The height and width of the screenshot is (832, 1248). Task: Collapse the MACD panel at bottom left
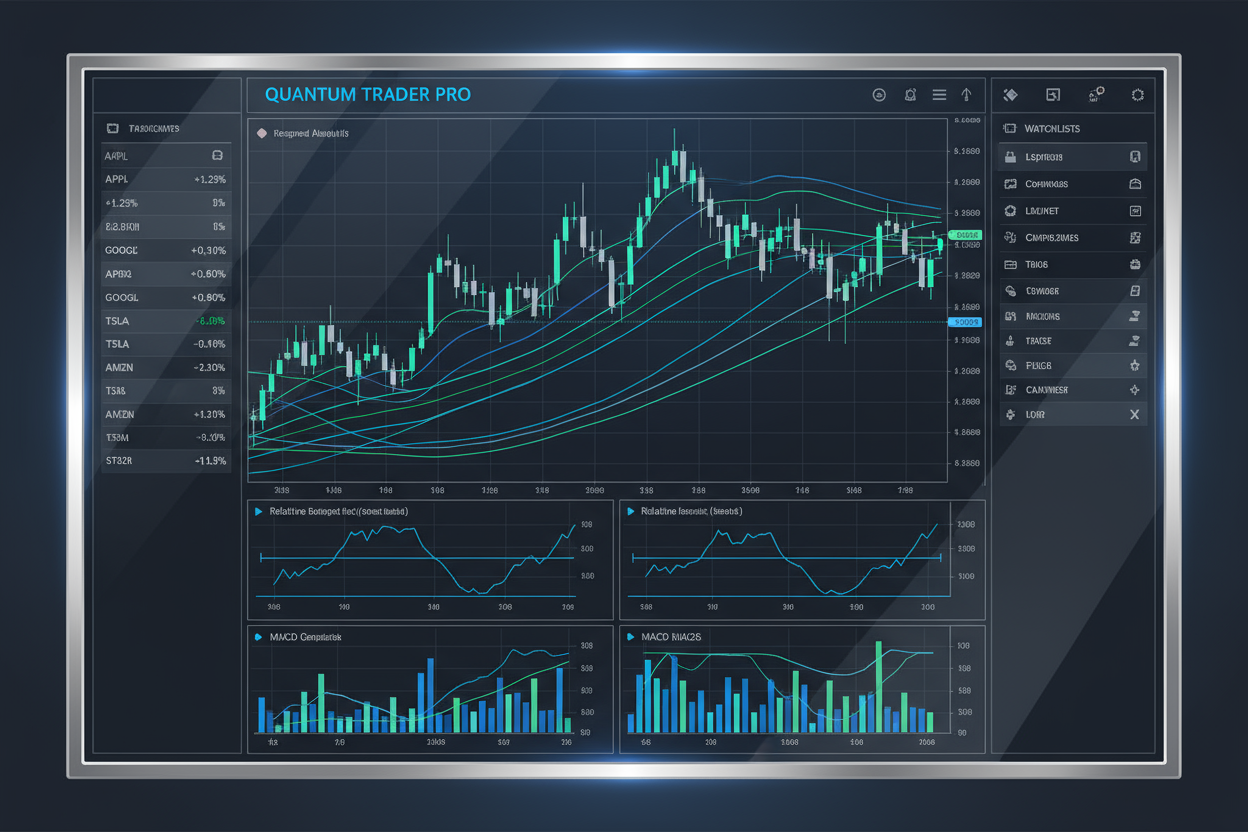tap(259, 637)
